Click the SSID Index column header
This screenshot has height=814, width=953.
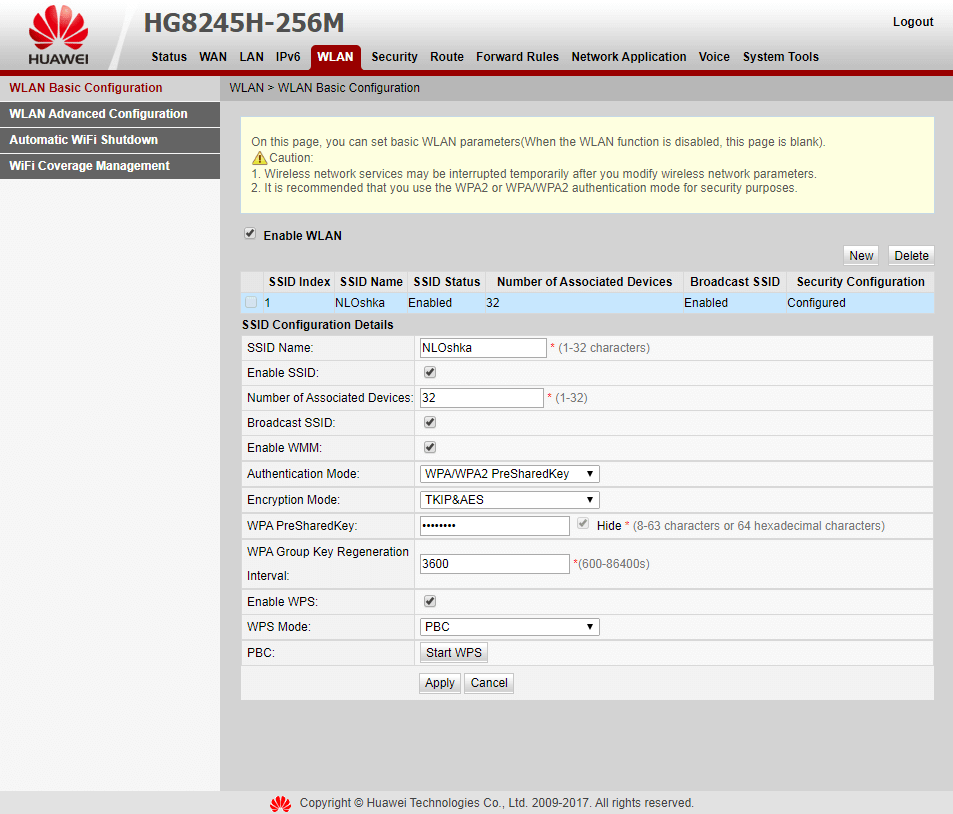click(299, 282)
